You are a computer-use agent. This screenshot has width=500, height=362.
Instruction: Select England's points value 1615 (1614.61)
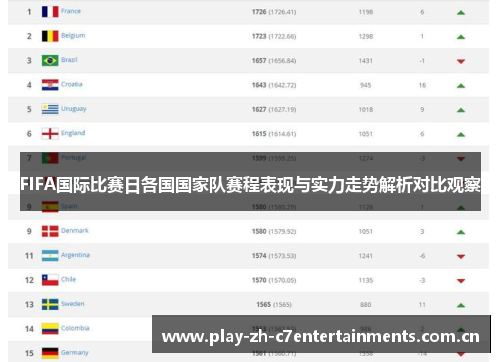(274, 134)
